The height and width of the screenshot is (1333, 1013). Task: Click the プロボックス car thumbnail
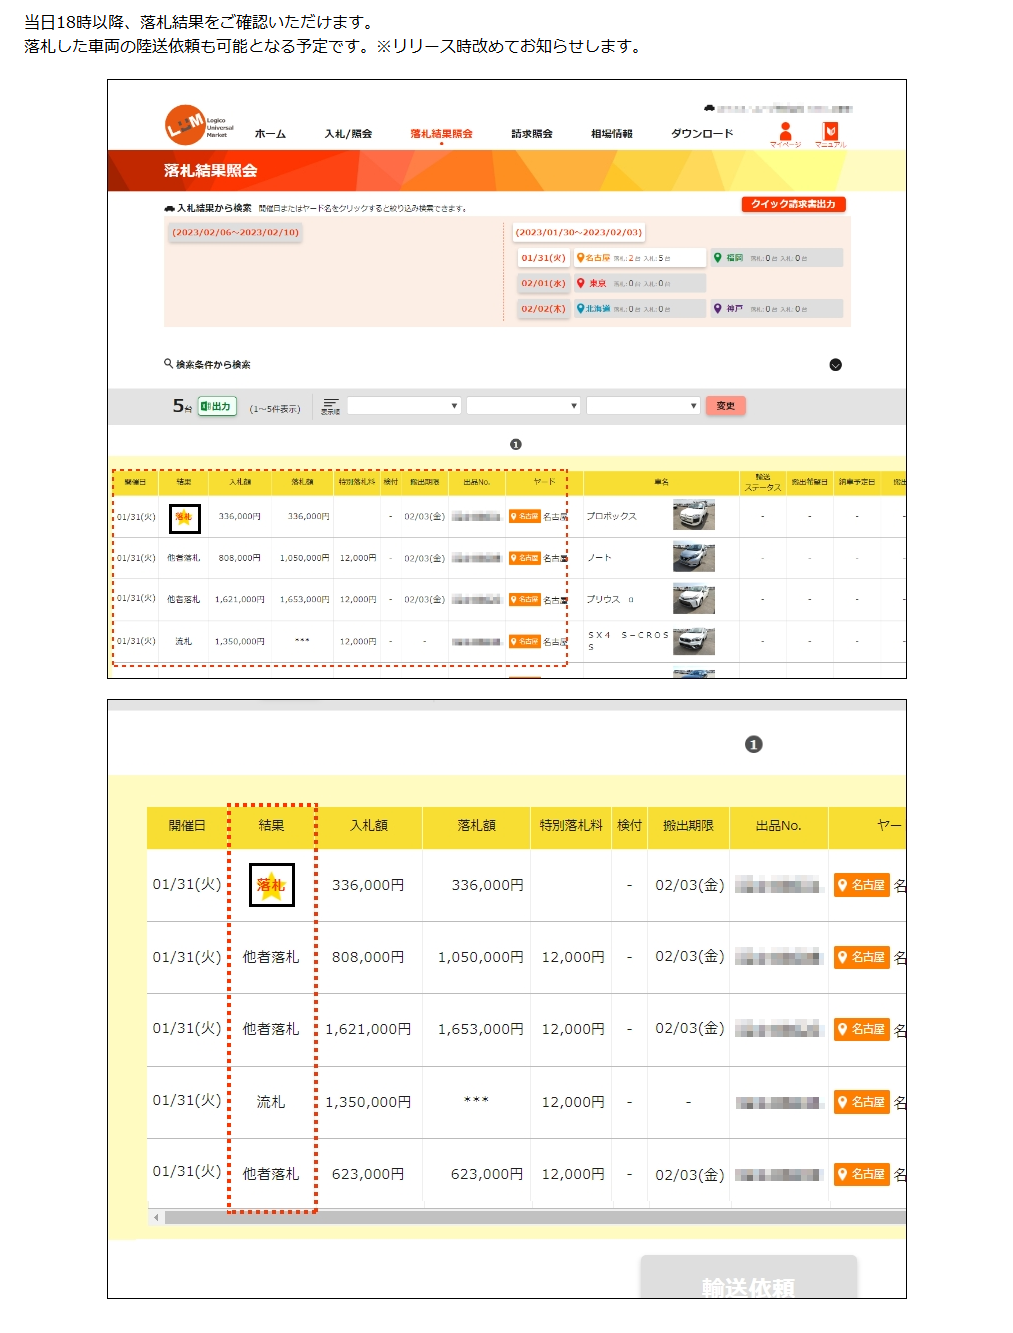pyautogui.click(x=693, y=515)
